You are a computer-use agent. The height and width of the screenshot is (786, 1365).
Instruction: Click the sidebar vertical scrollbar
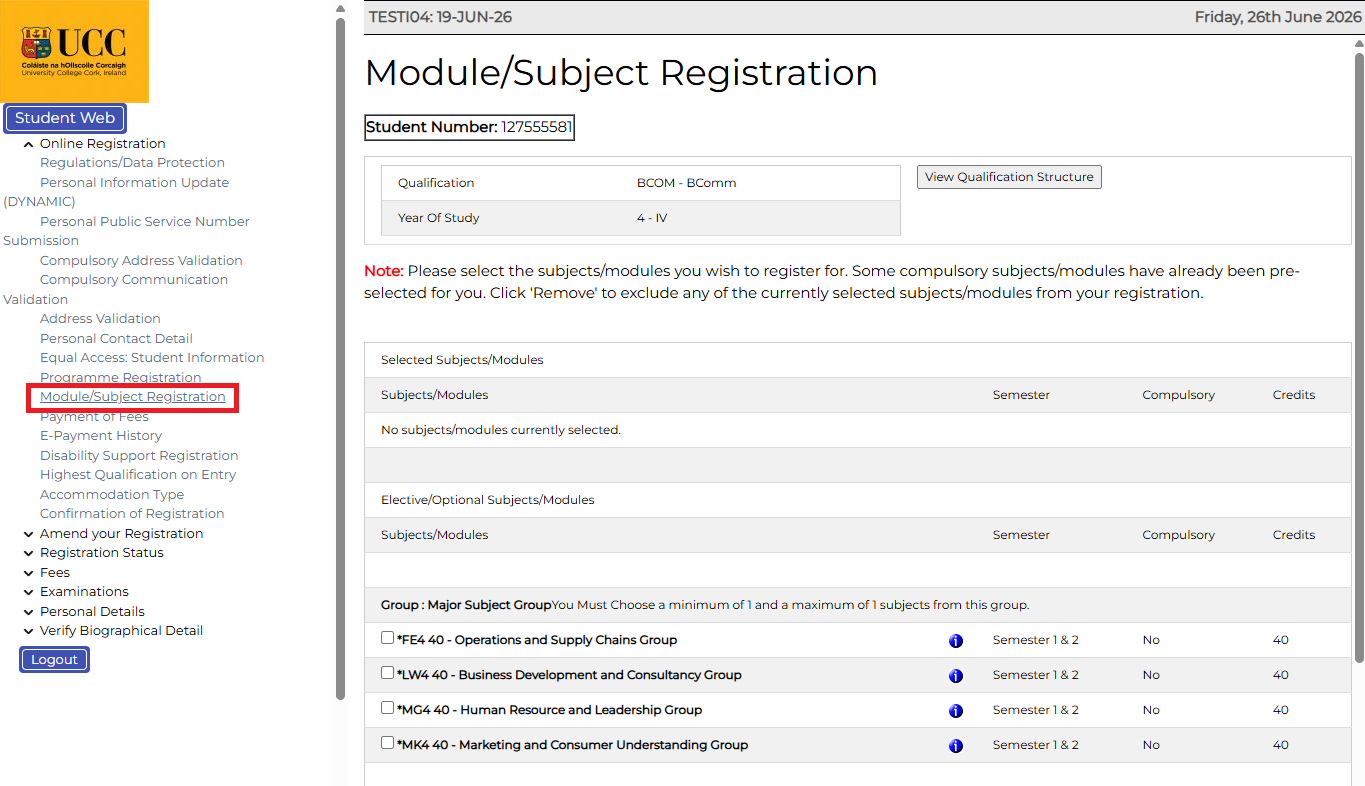click(x=340, y=358)
